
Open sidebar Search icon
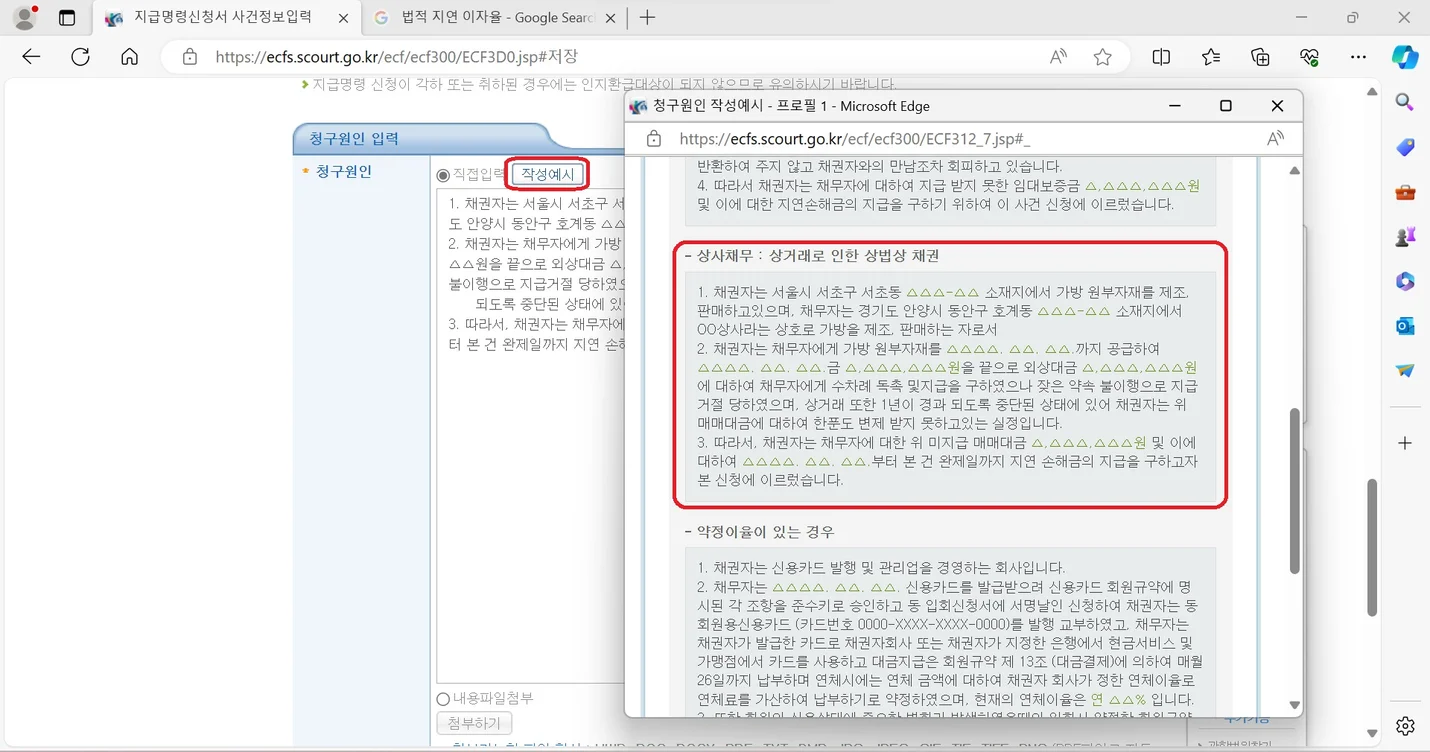(x=1405, y=102)
